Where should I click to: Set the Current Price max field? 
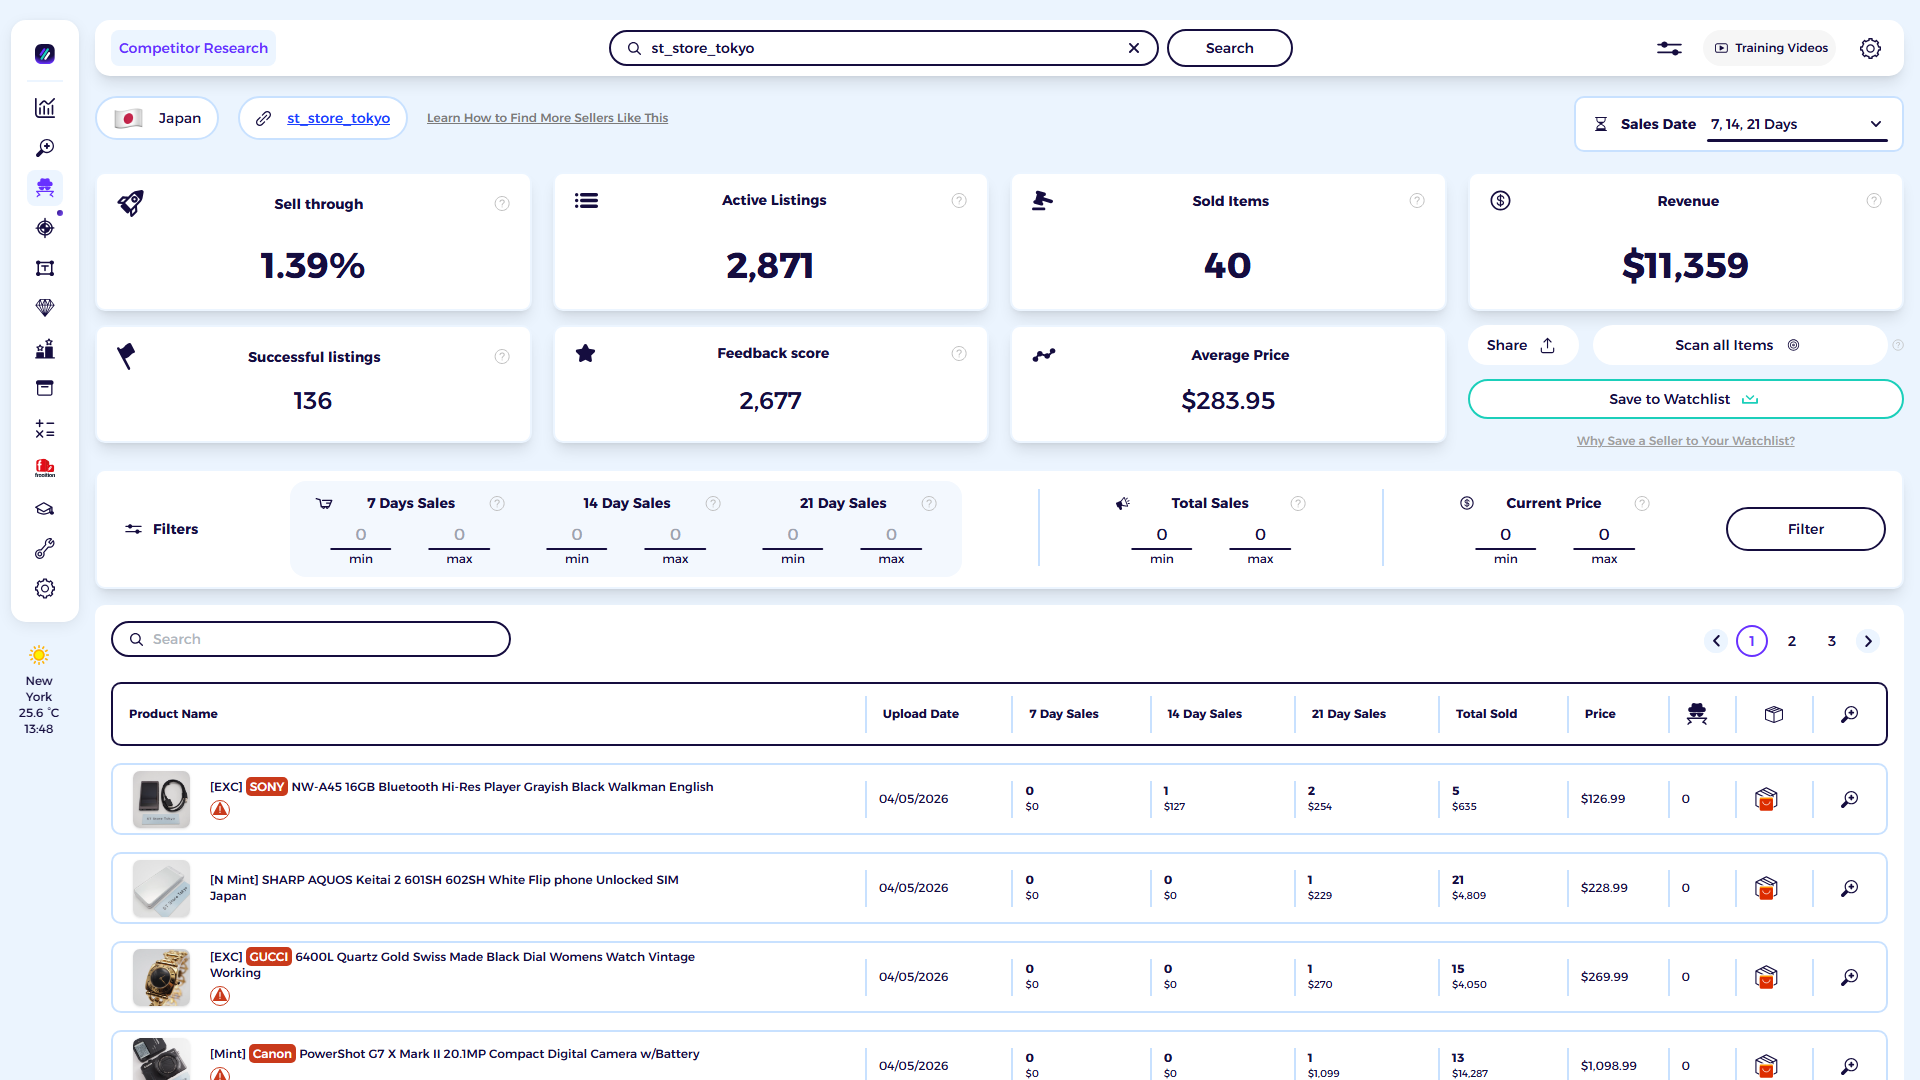click(1604, 535)
